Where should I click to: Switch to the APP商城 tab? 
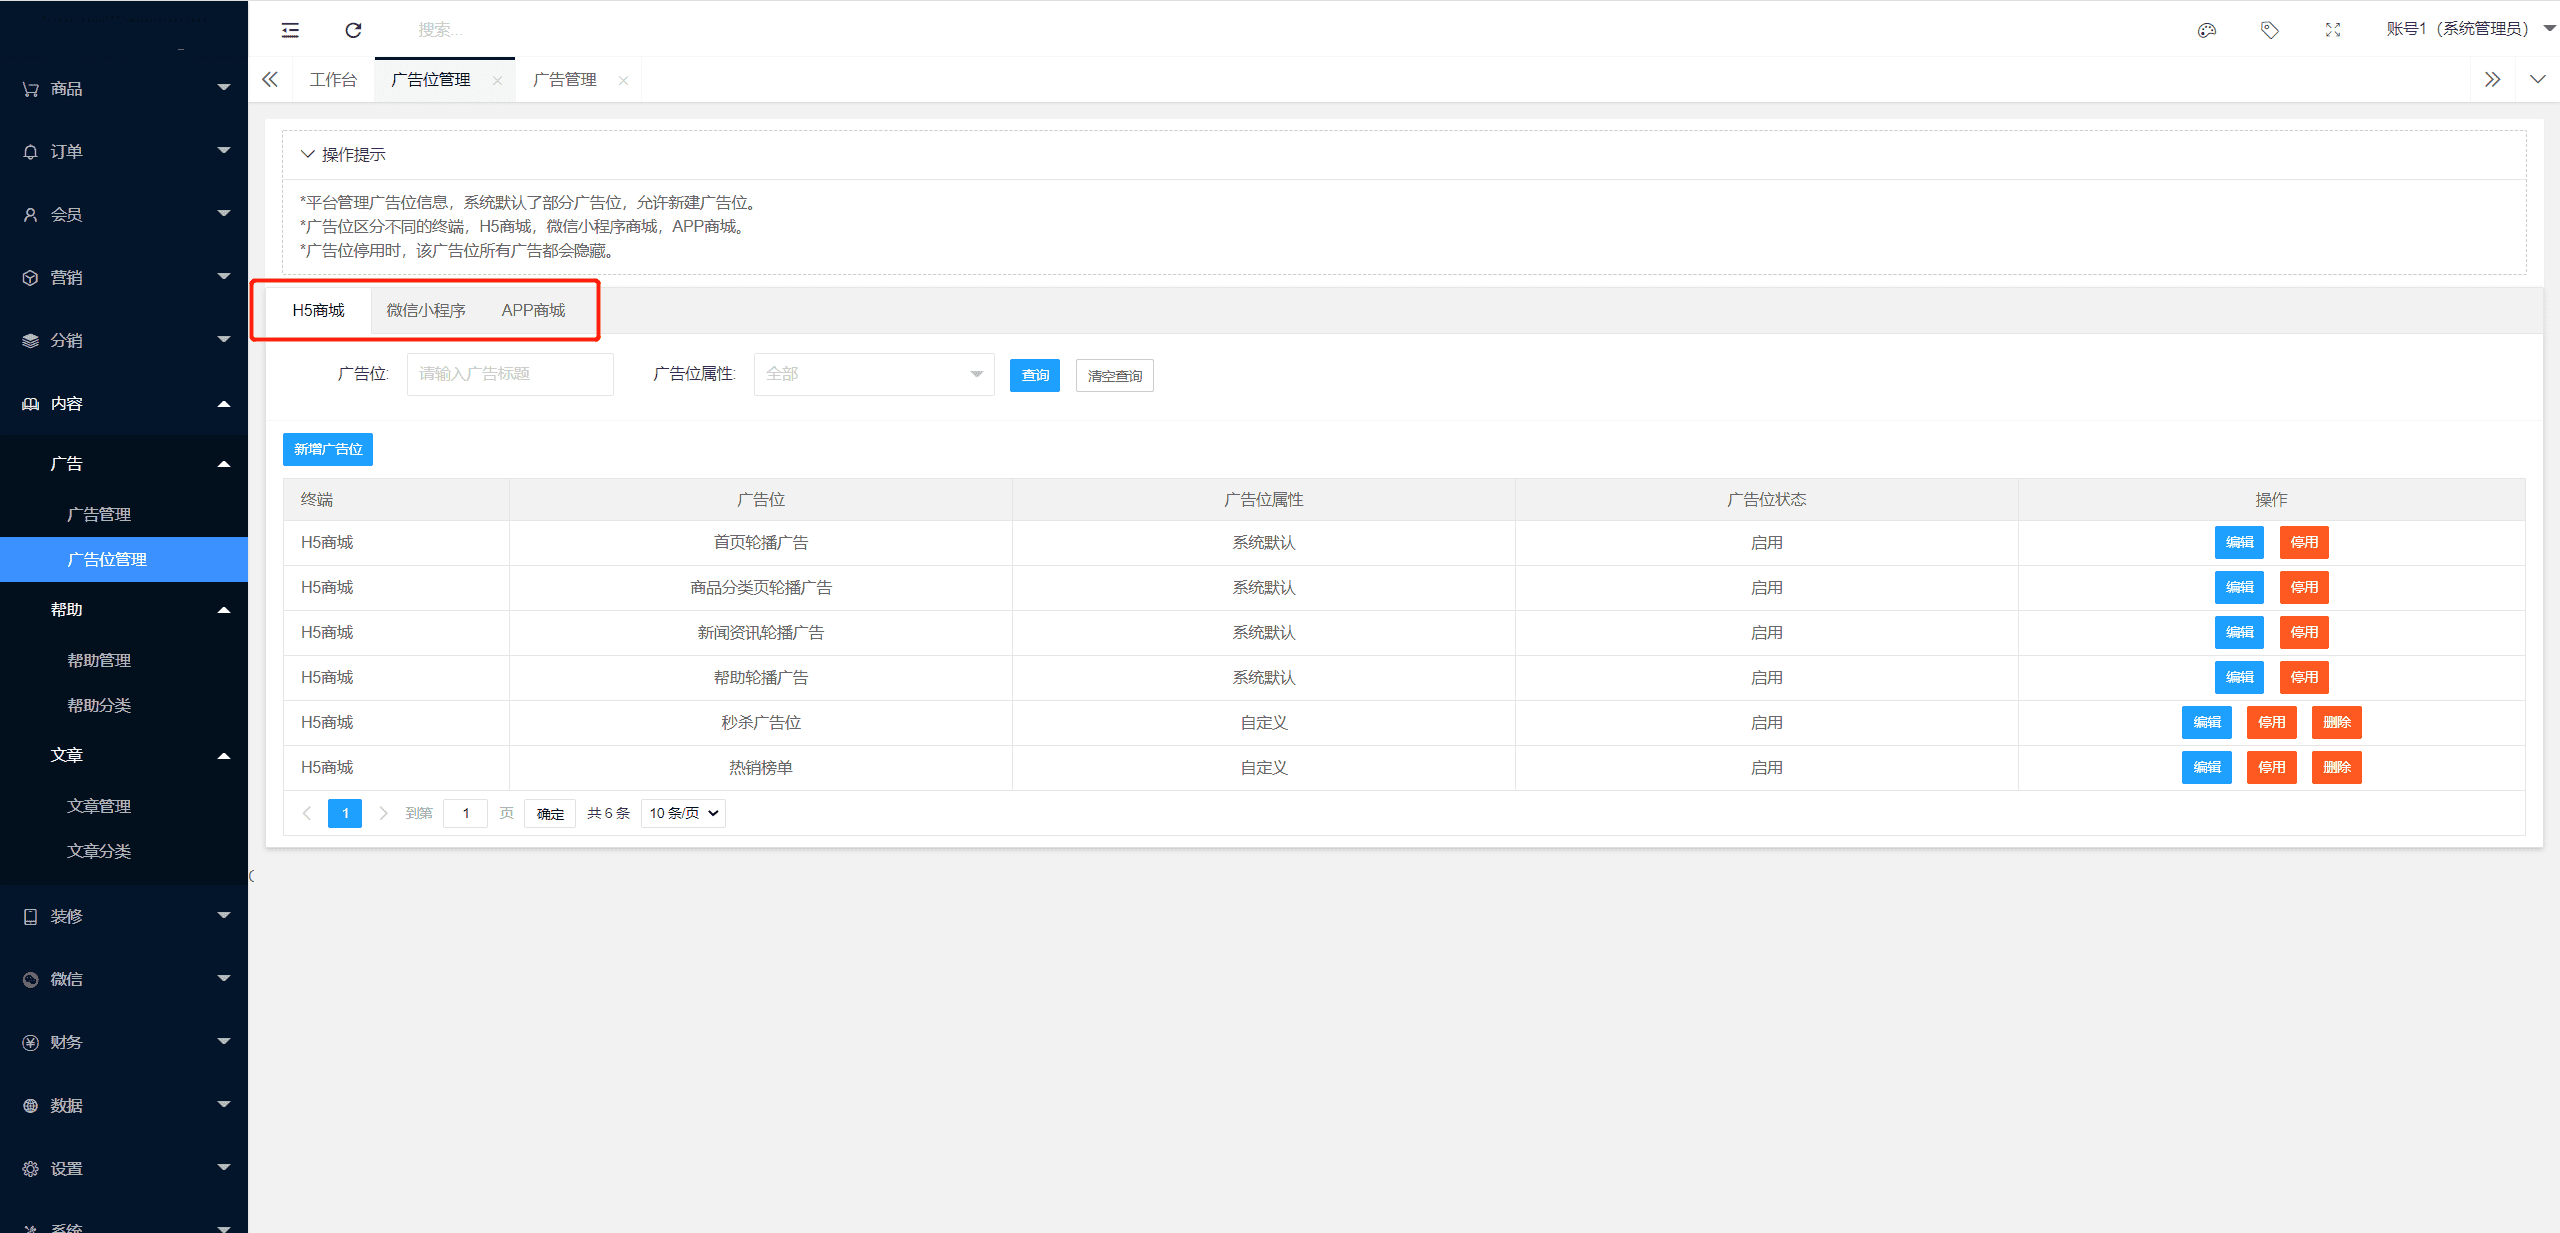tap(533, 310)
